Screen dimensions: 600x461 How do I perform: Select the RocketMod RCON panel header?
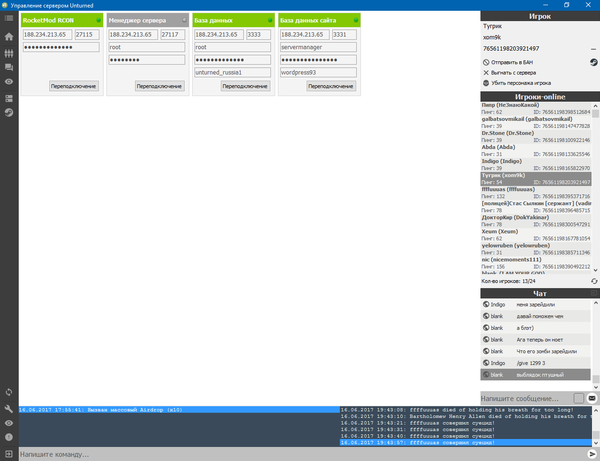(x=62, y=20)
